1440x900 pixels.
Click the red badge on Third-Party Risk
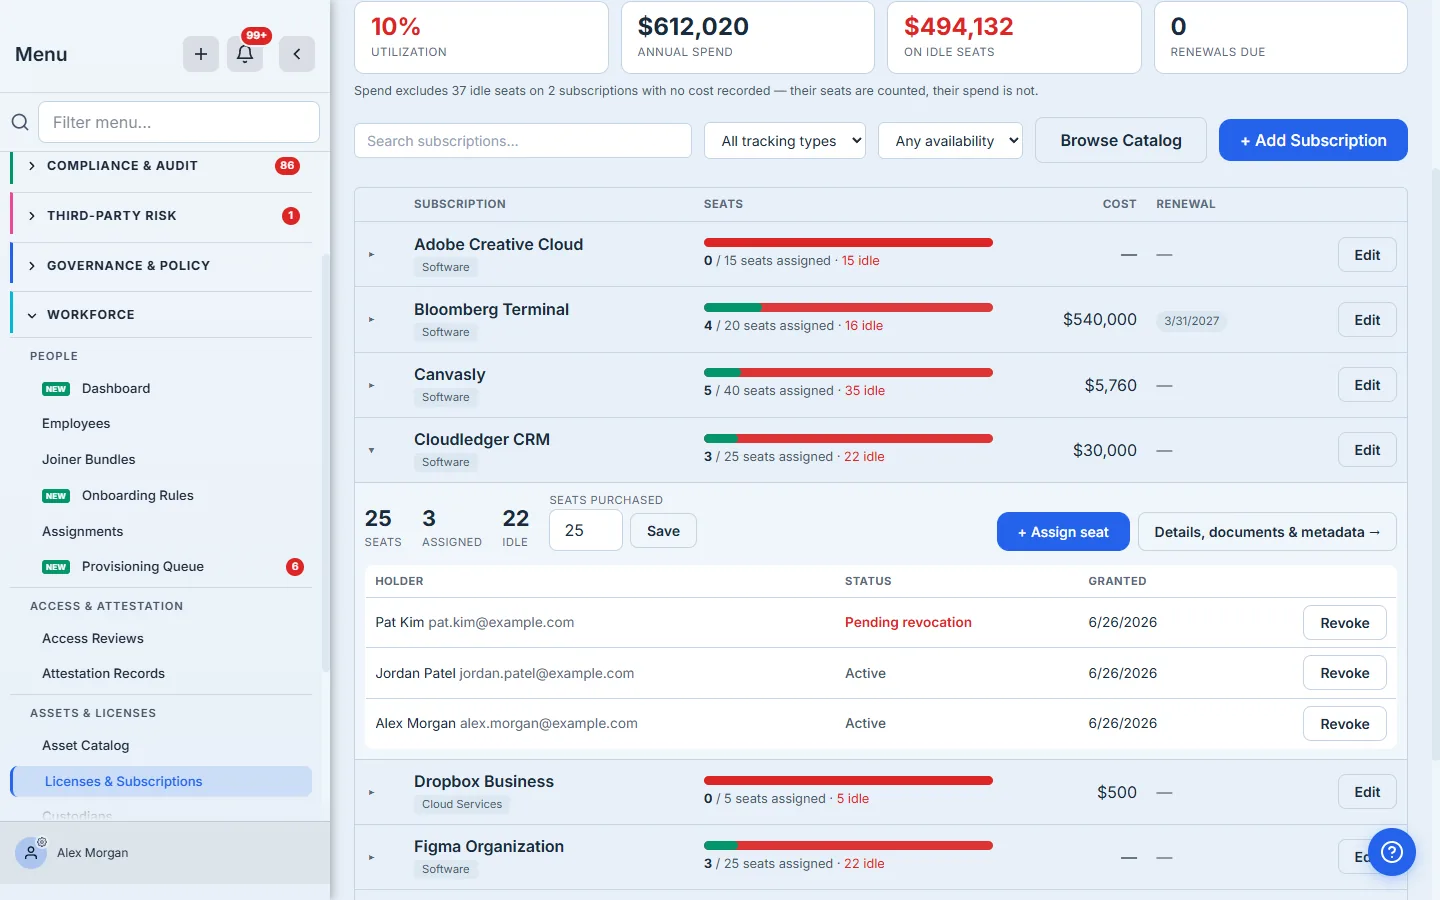pos(291,216)
